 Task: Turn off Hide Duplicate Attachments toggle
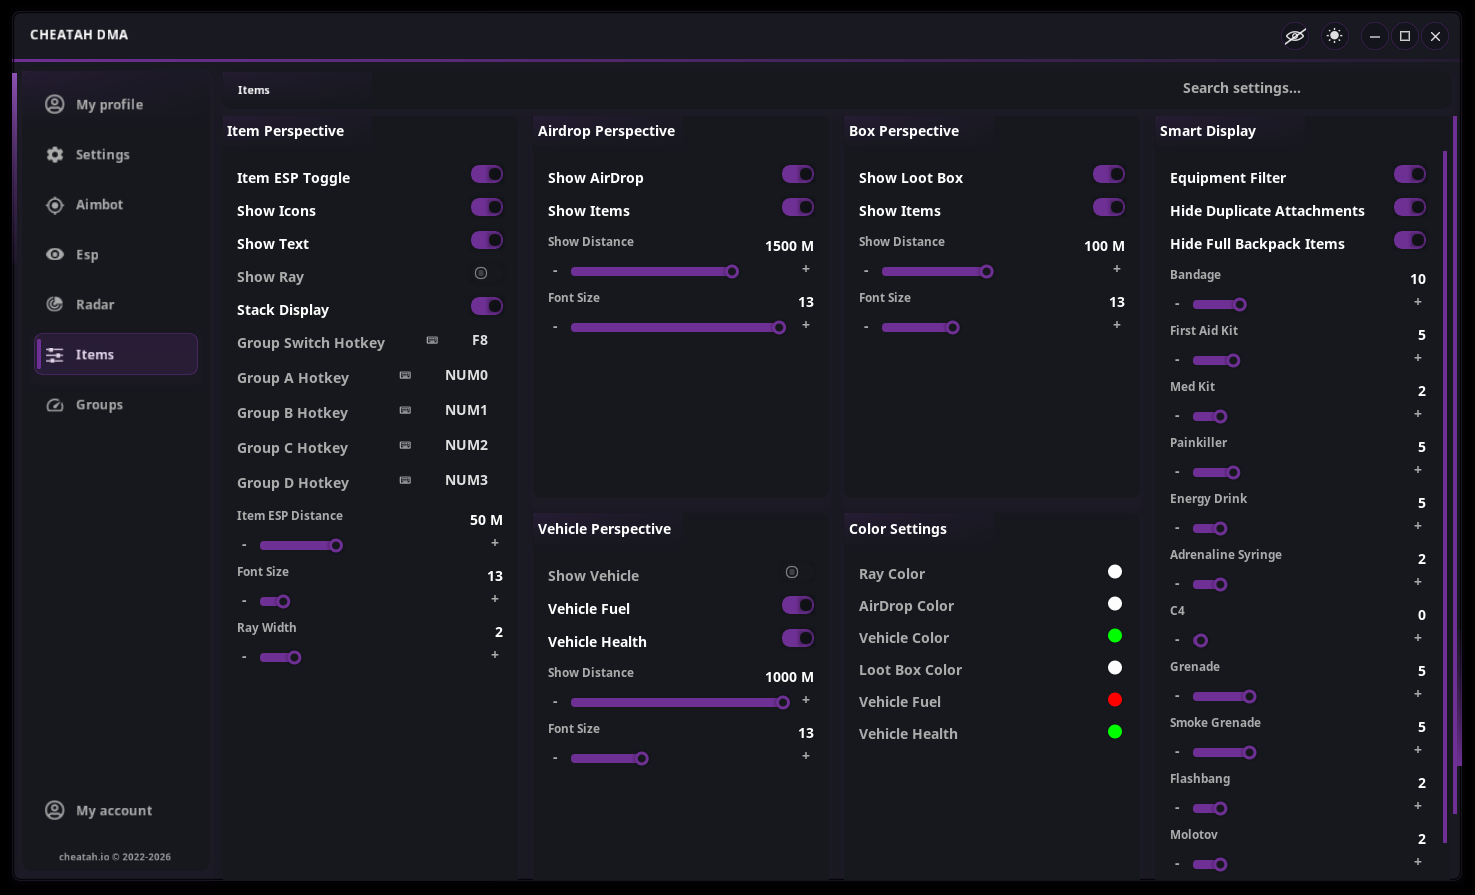[x=1410, y=208]
